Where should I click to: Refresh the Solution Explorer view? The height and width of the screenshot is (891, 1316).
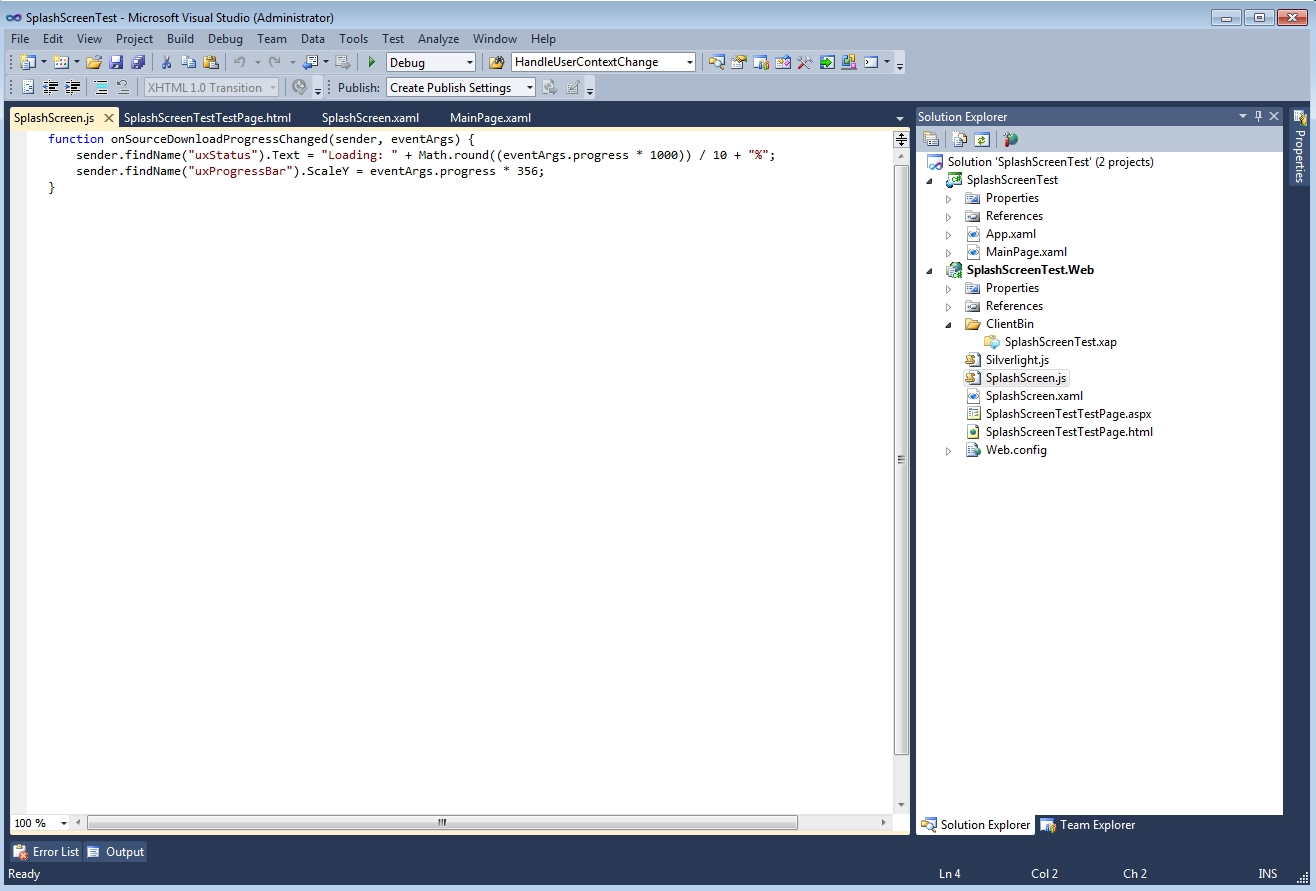pyautogui.click(x=982, y=140)
